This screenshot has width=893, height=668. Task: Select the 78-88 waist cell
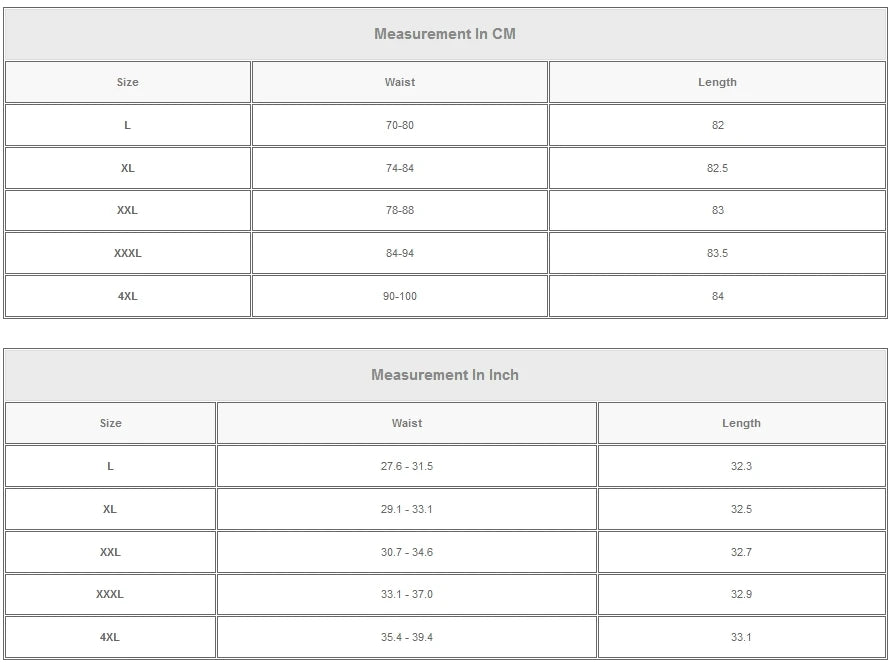click(400, 210)
